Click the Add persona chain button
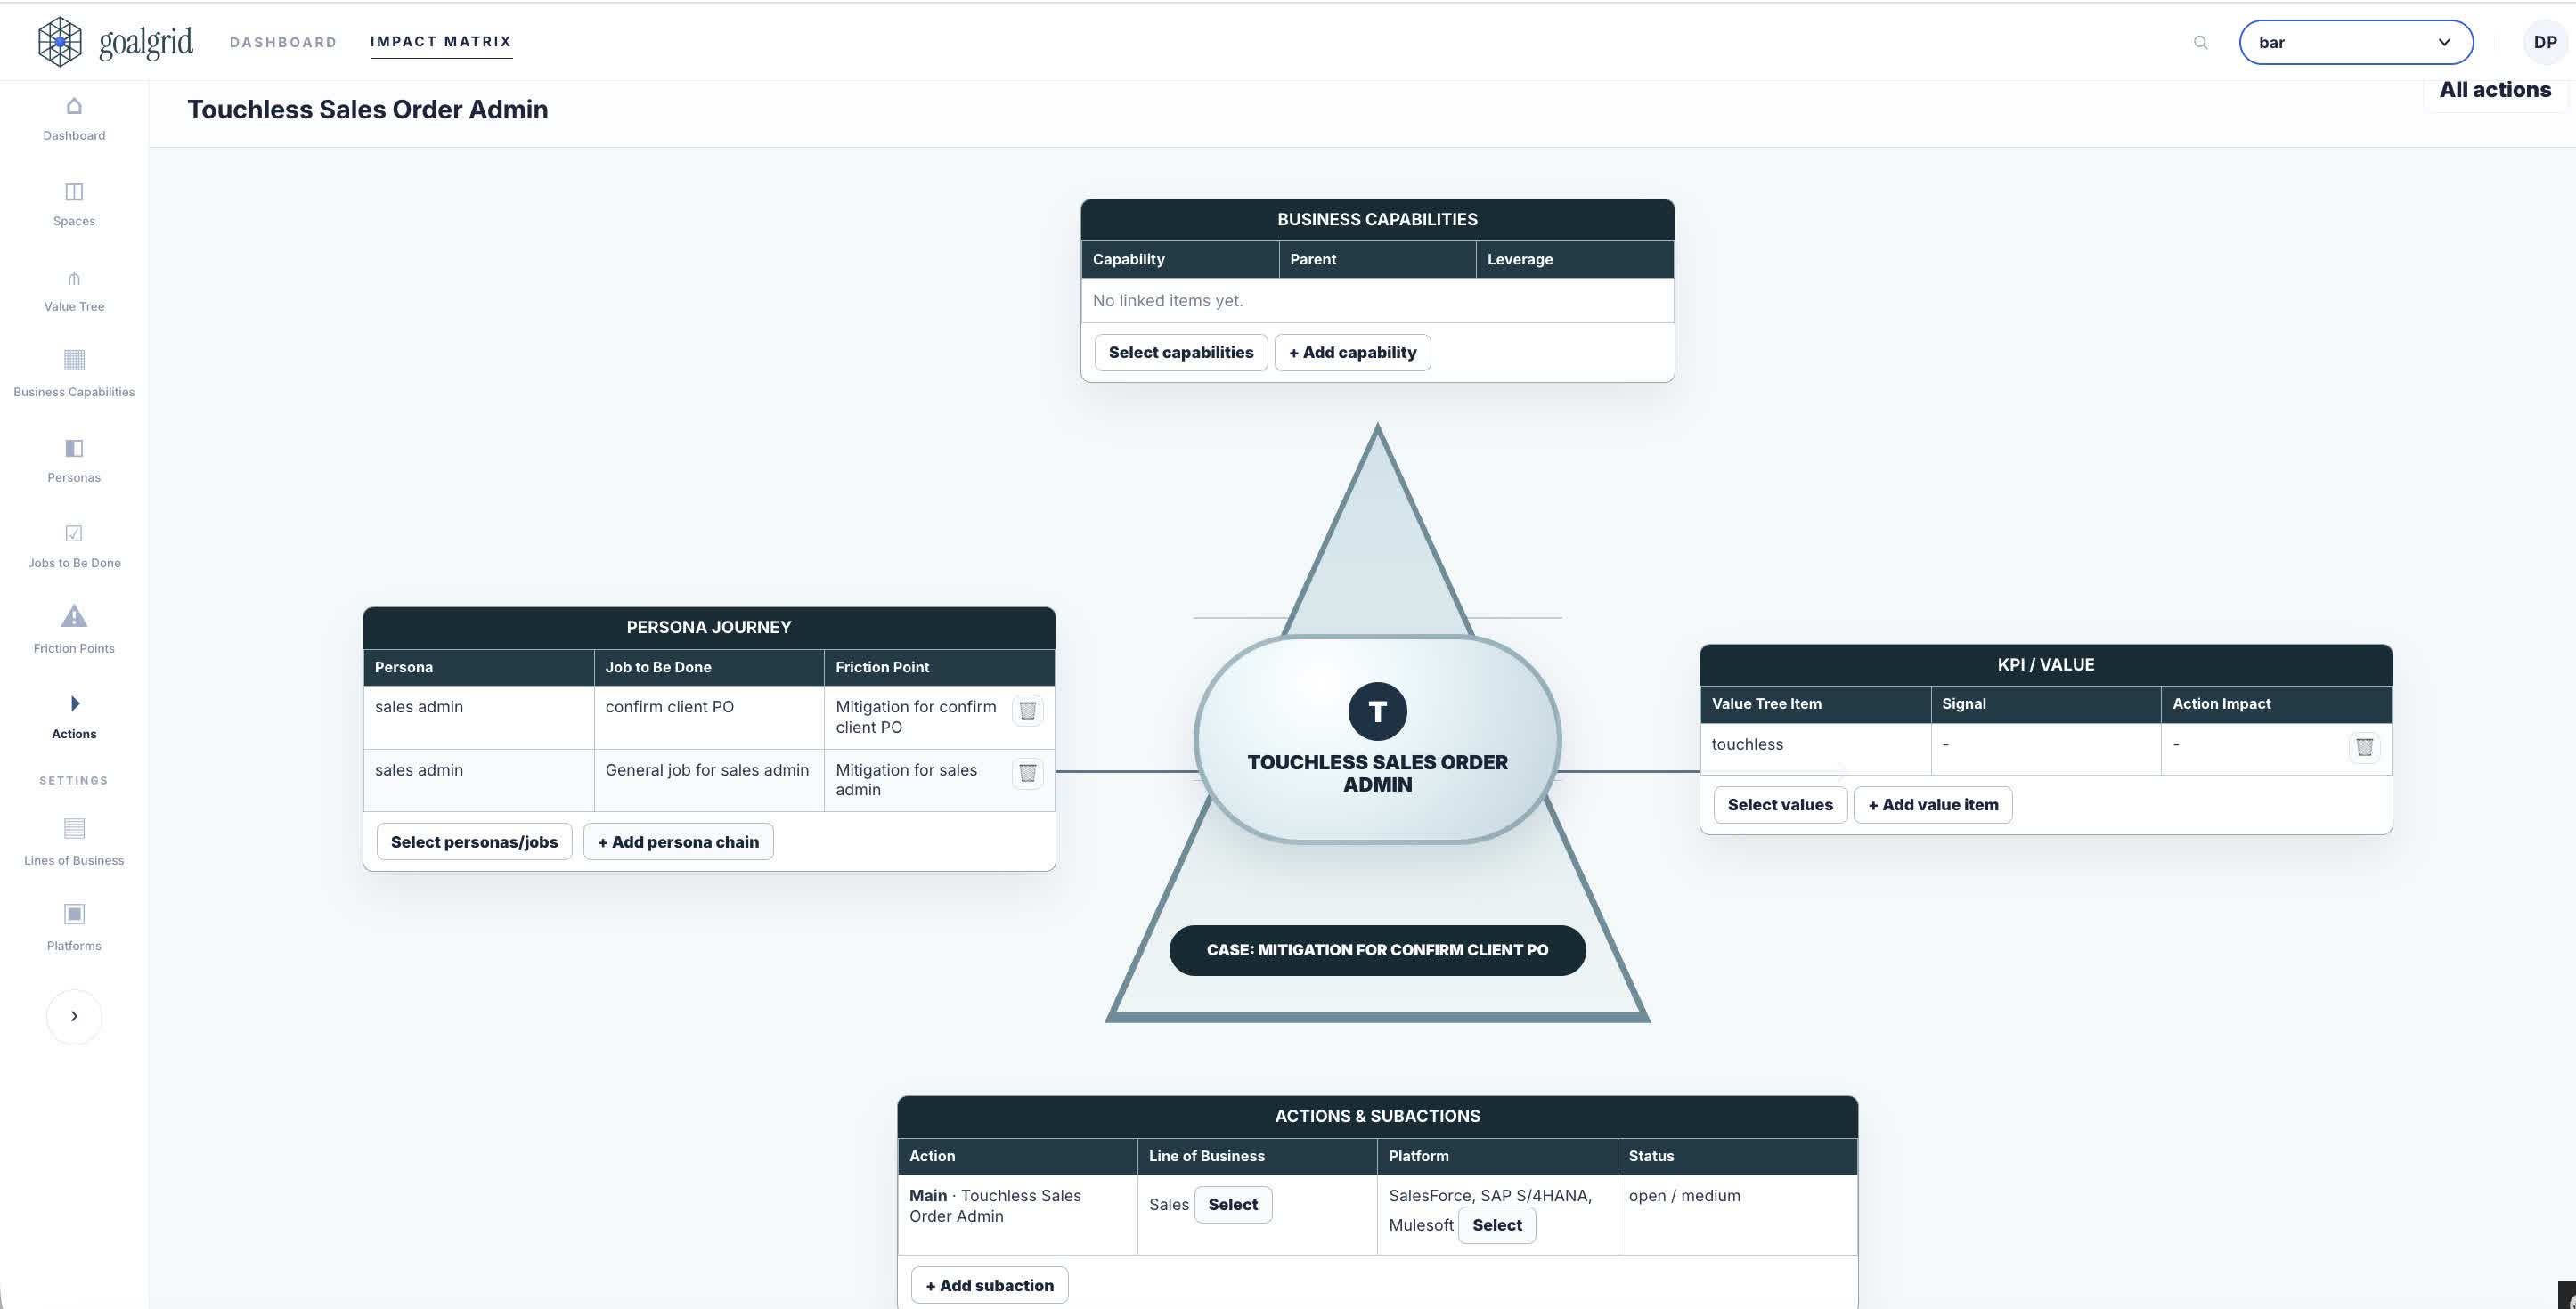This screenshot has width=2576, height=1309. click(x=678, y=842)
